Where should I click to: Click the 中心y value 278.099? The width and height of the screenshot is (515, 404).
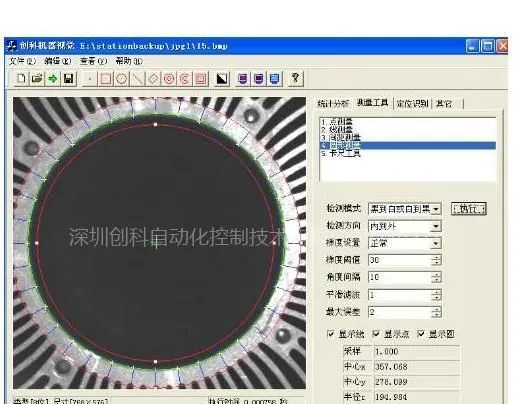click(x=417, y=382)
